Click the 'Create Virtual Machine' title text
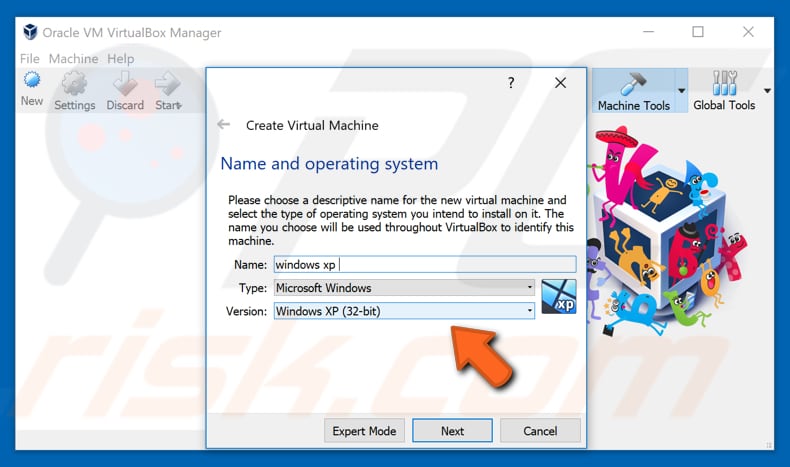The image size is (790, 467). 312,125
